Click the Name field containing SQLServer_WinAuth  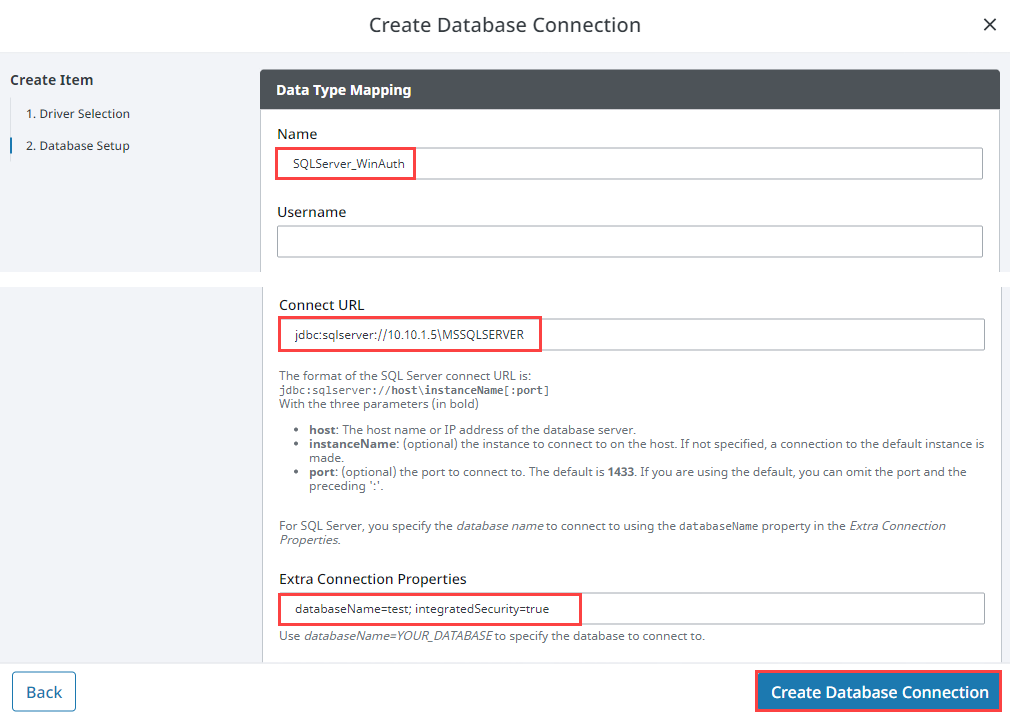coord(629,164)
